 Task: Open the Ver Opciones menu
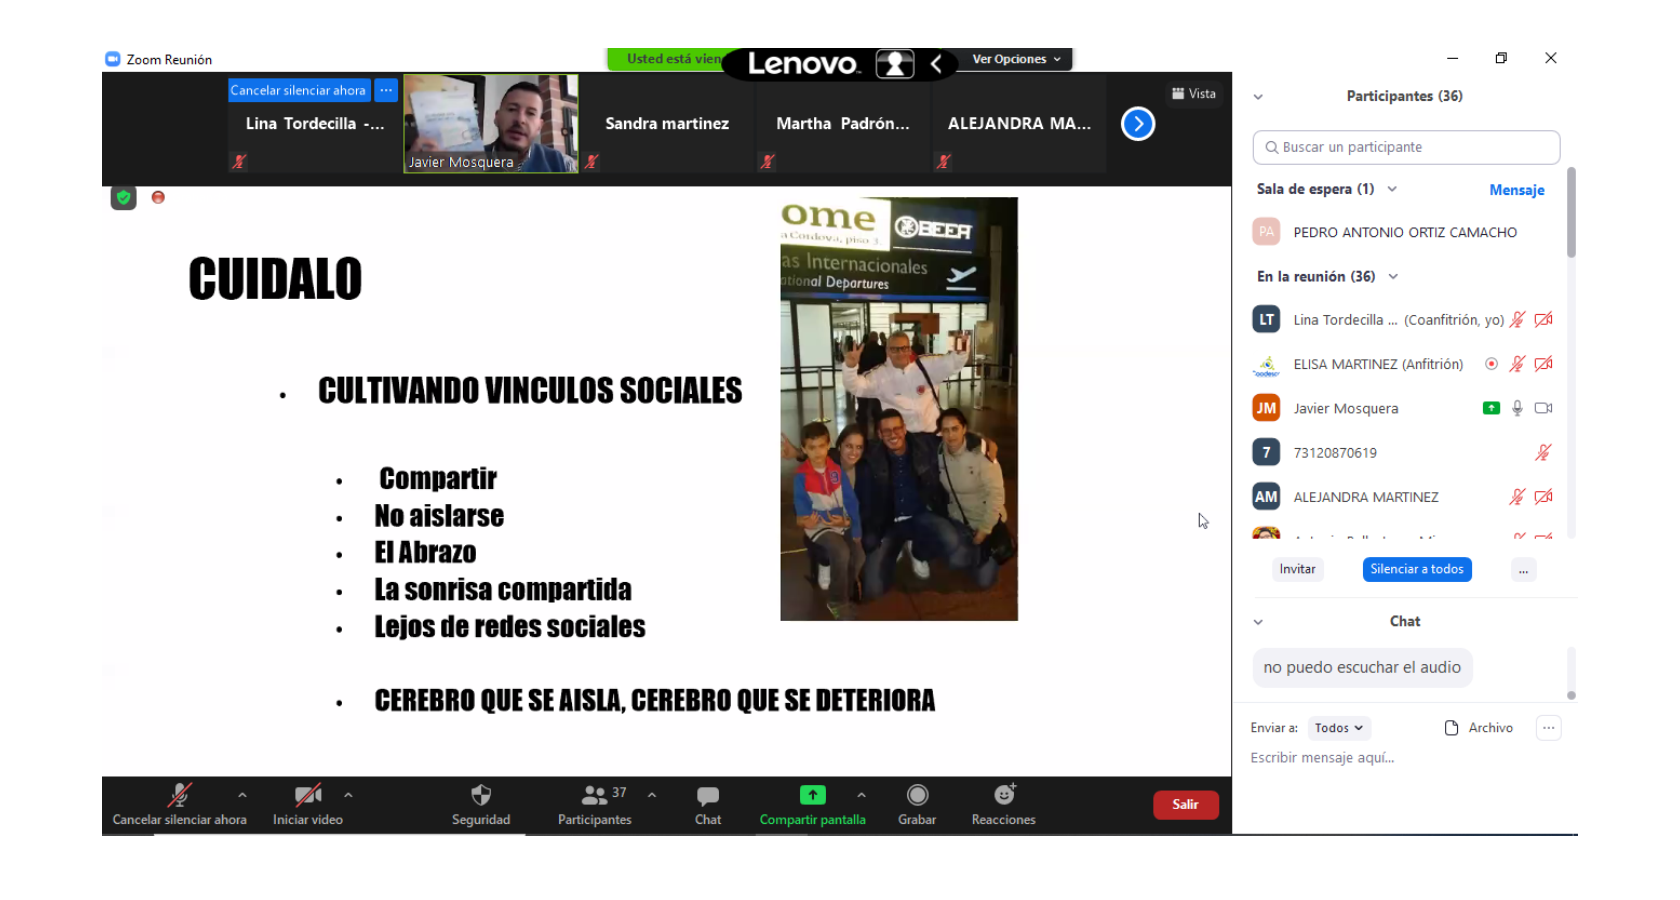(1016, 59)
